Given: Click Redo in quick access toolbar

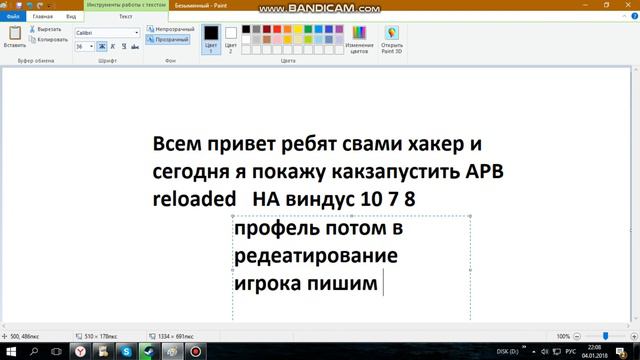Looking at the screenshot, I should tap(40, 5).
